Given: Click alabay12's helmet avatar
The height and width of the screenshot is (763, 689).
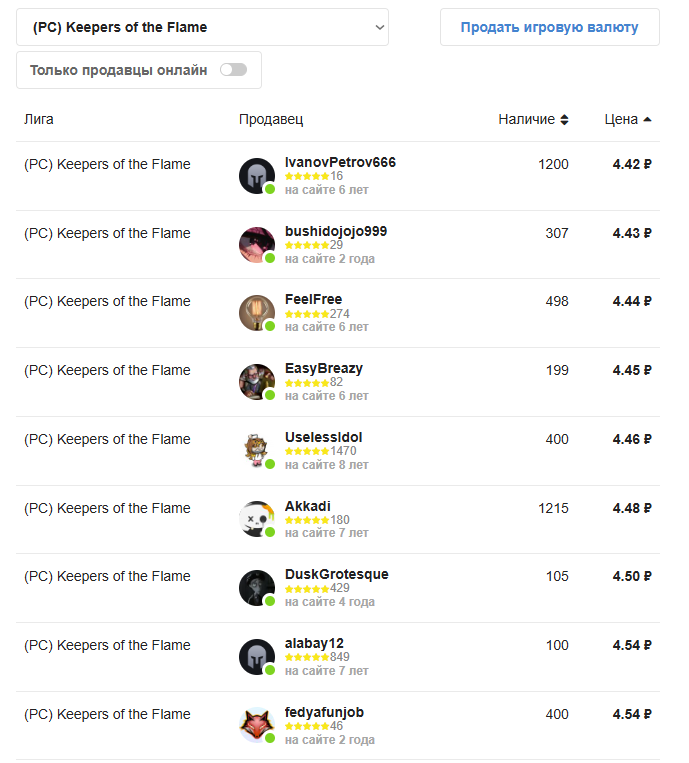Looking at the screenshot, I should [x=257, y=657].
